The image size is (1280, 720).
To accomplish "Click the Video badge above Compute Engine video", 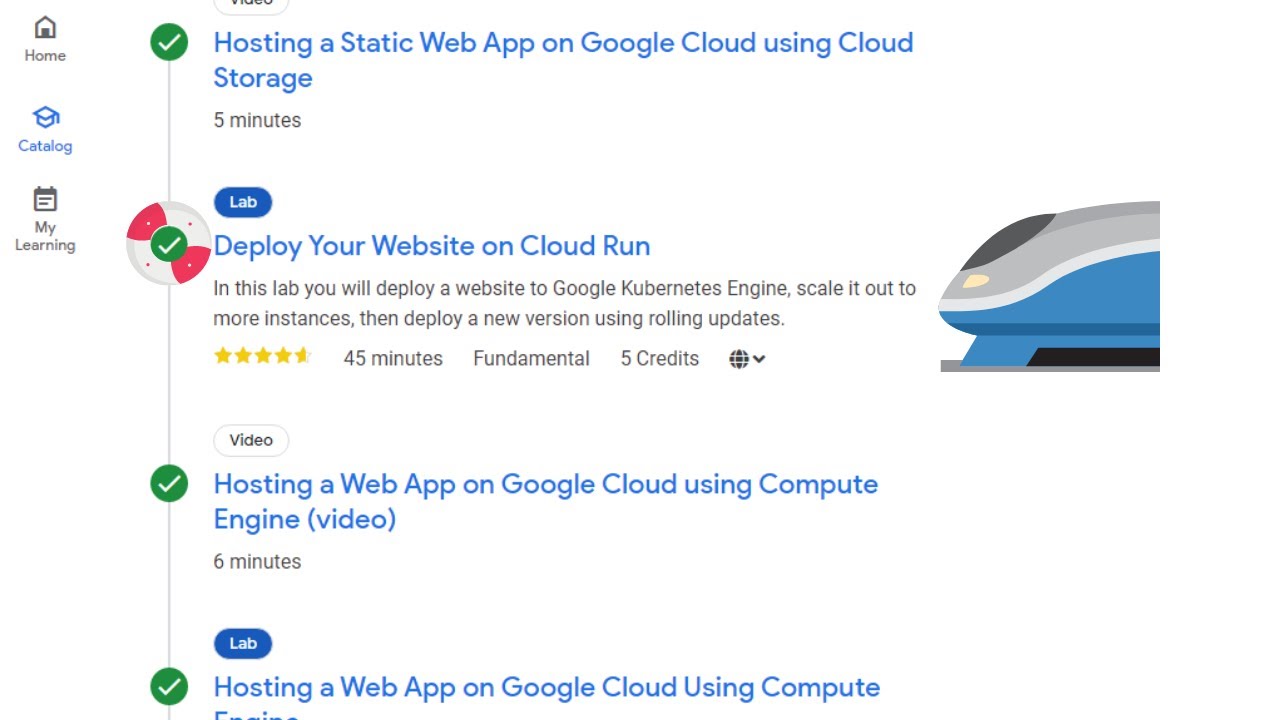I will click(251, 440).
